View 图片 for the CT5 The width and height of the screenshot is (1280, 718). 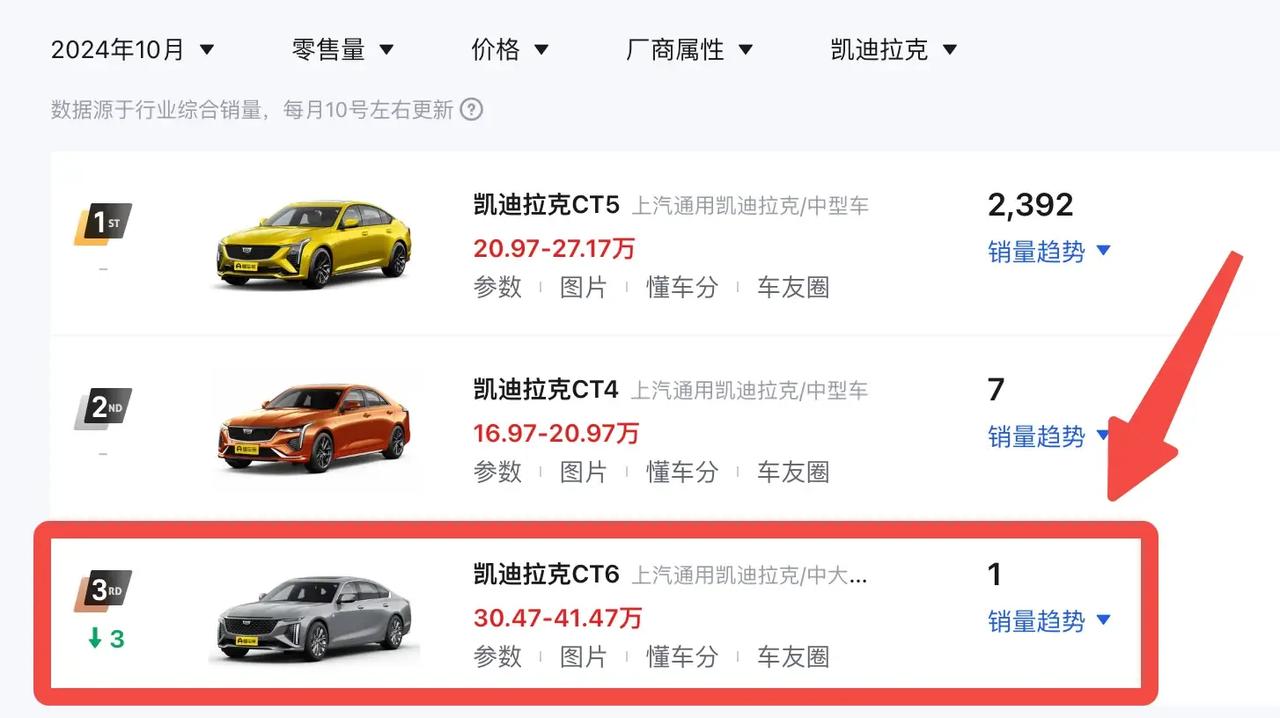click(583, 287)
